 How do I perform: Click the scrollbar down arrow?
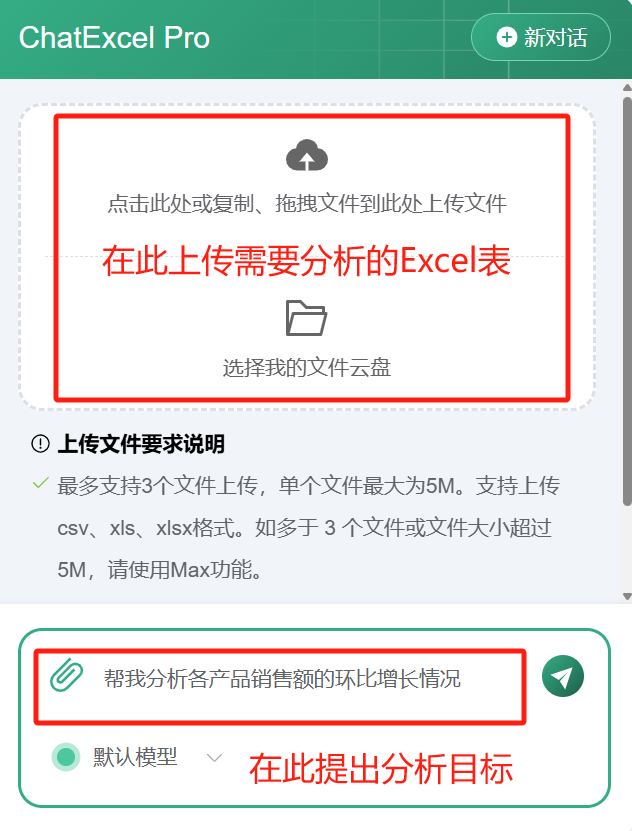[627, 597]
